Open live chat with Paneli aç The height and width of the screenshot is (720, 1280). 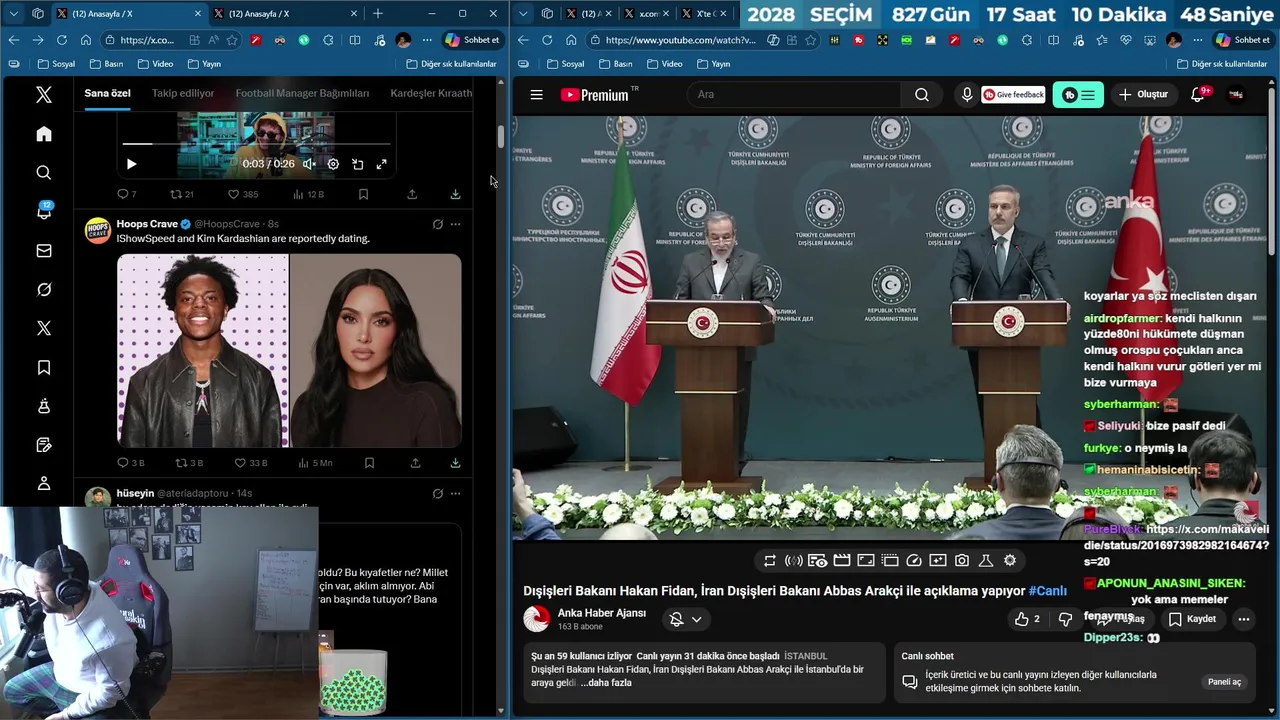pyautogui.click(x=1224, y=682)
